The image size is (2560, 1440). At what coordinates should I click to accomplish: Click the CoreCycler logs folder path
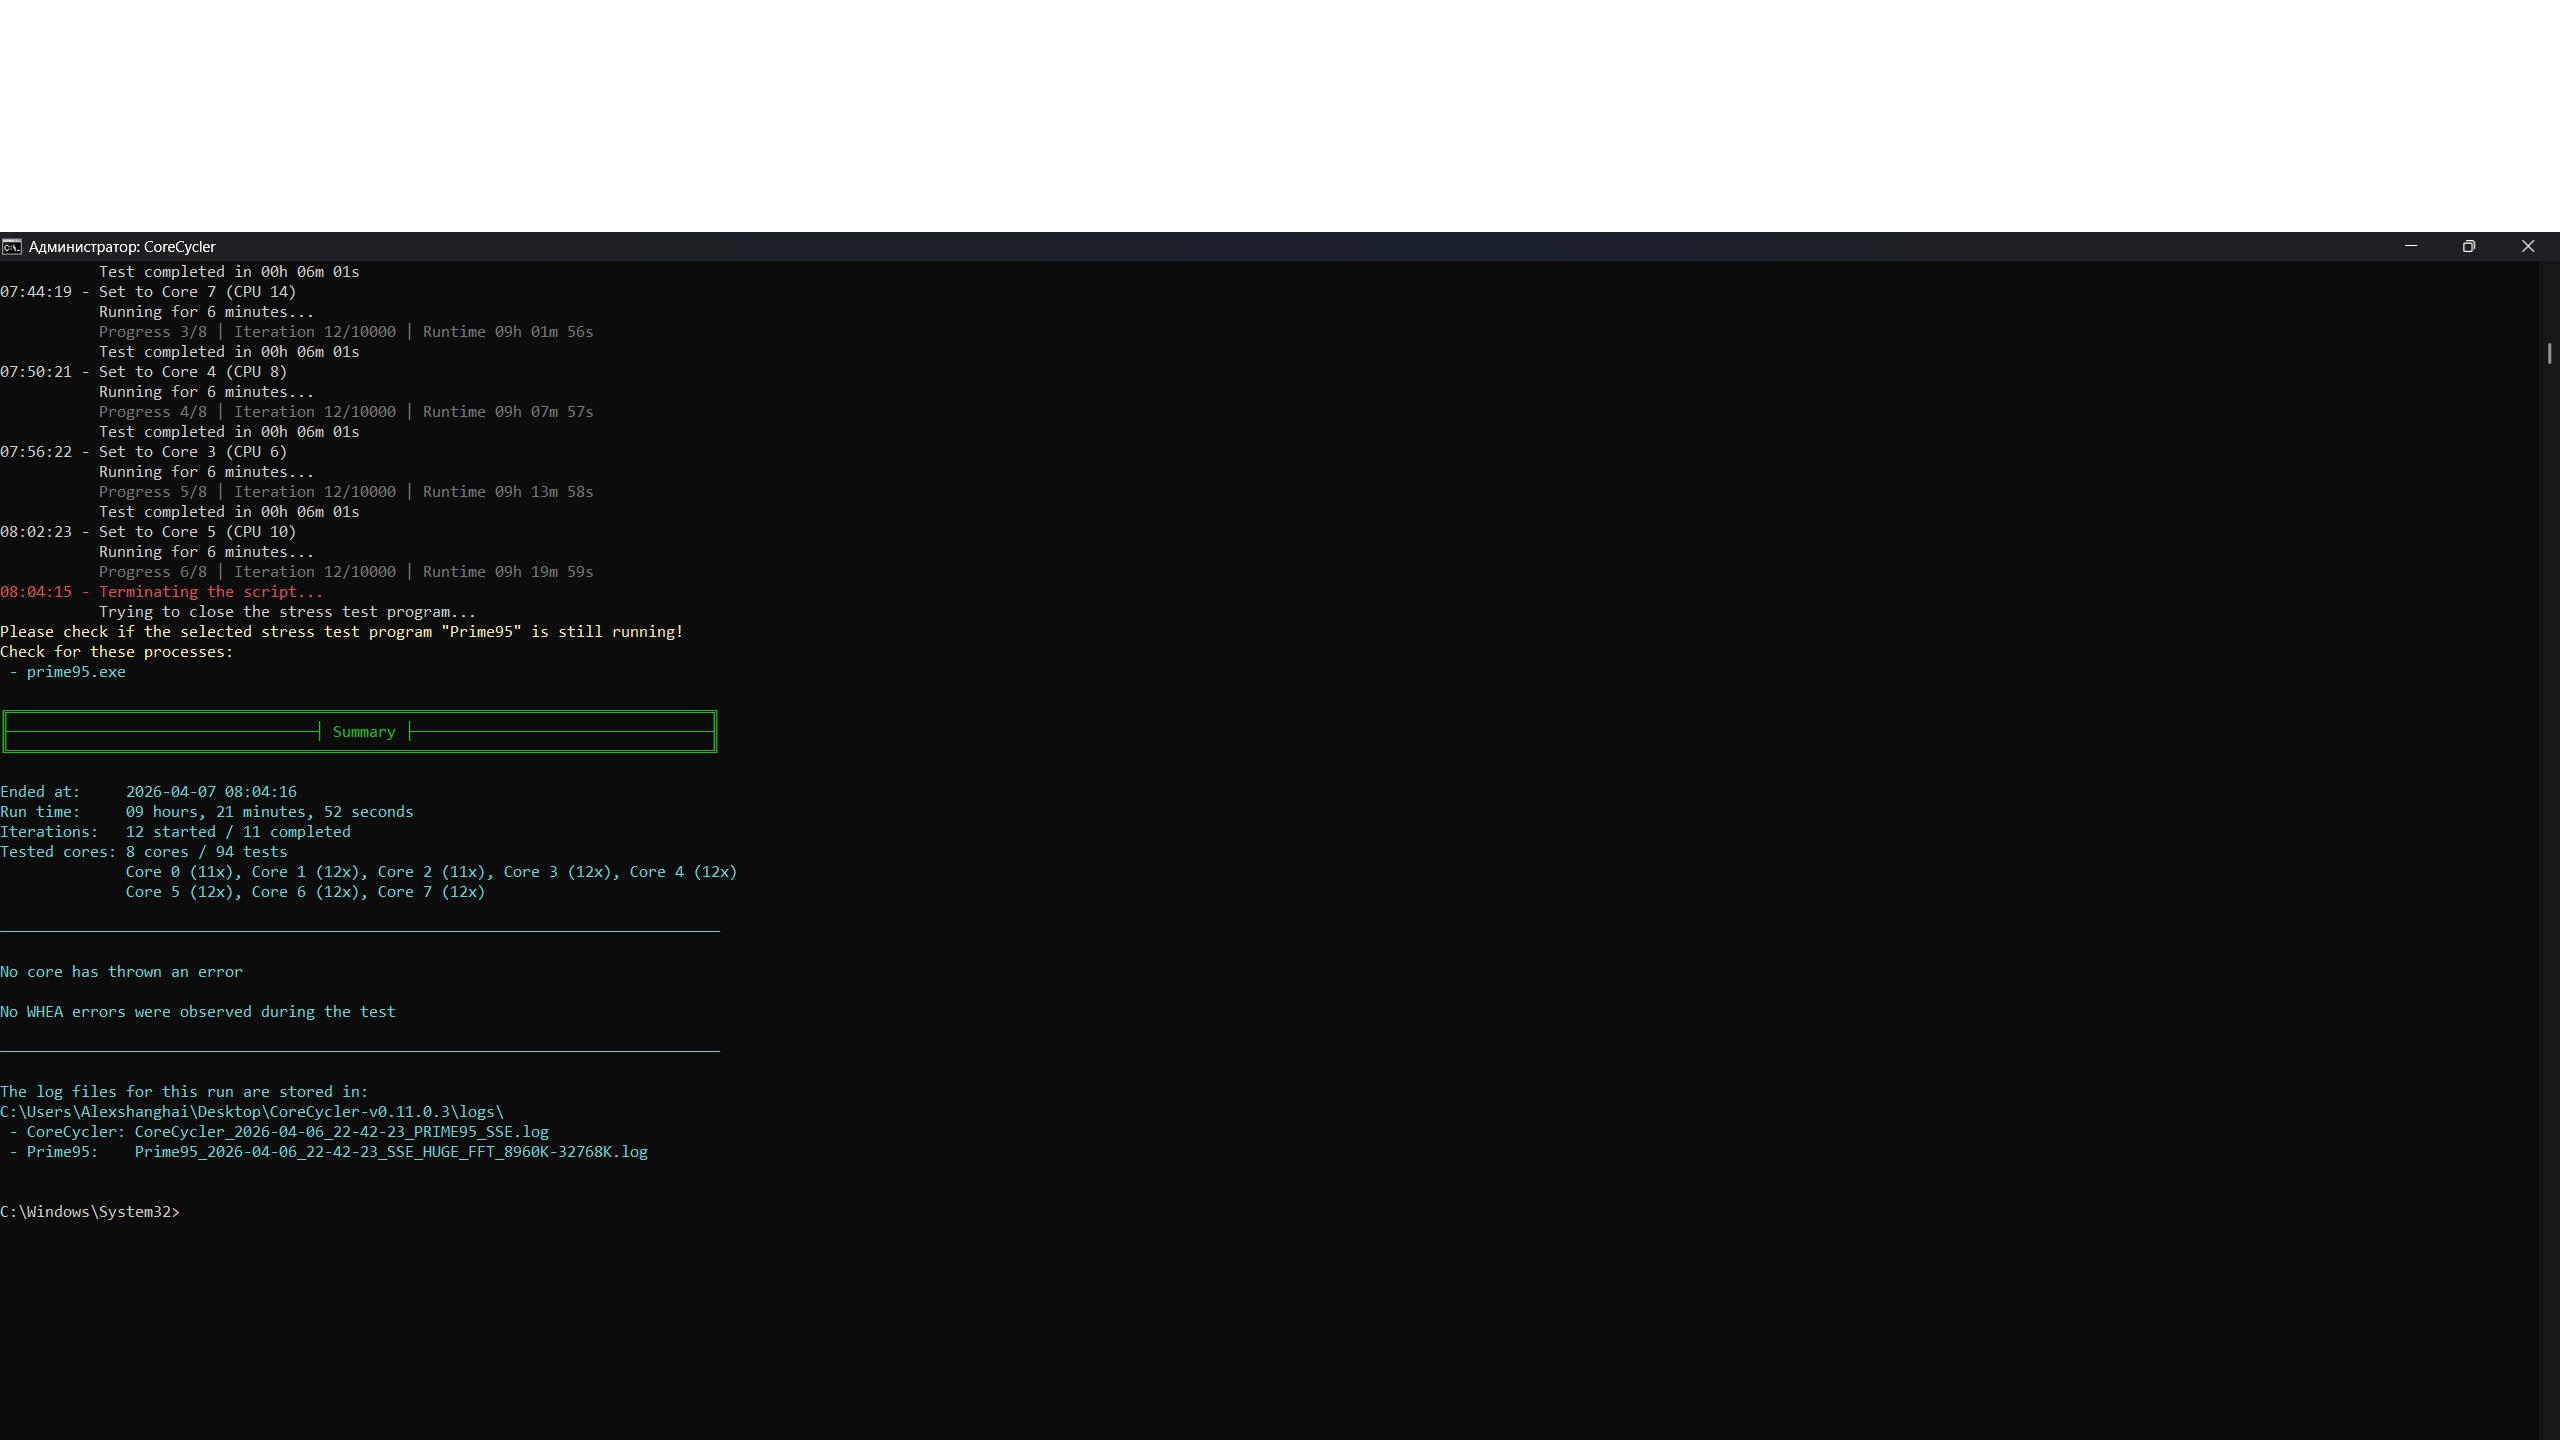(x=252, y=1112)
